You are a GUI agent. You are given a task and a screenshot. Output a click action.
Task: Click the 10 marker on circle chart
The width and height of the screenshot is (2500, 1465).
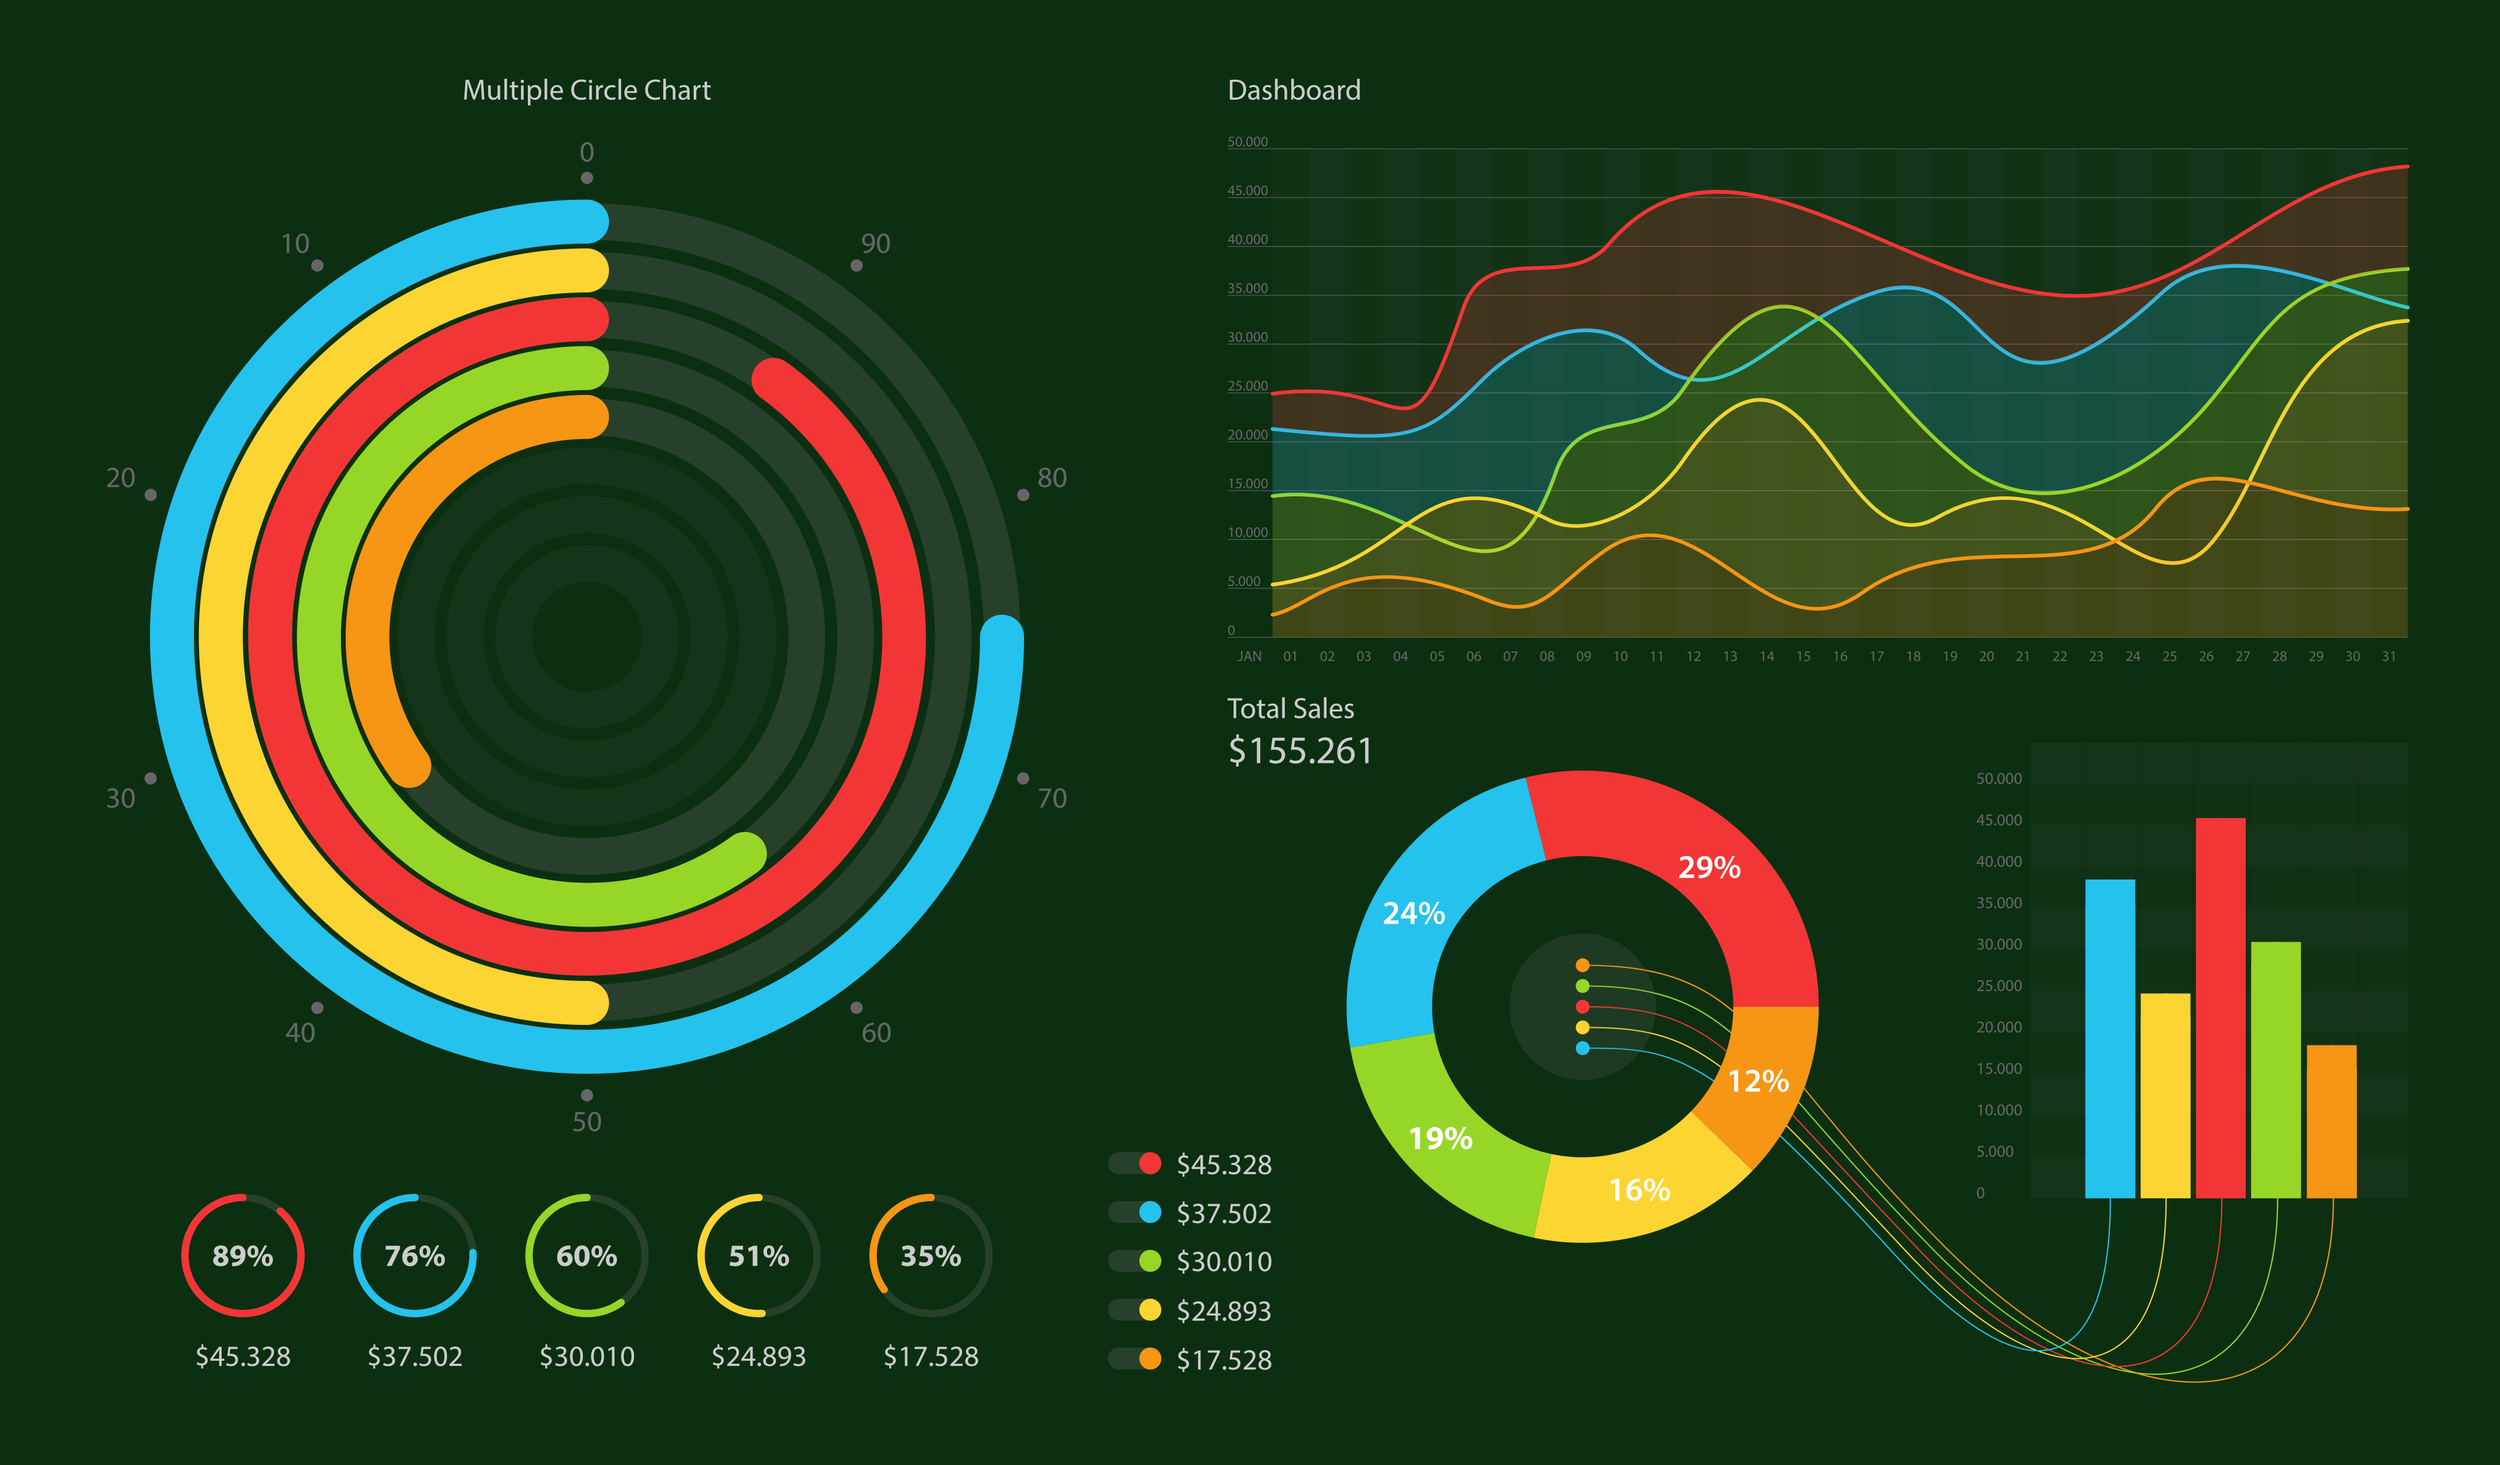click(295, 244)
